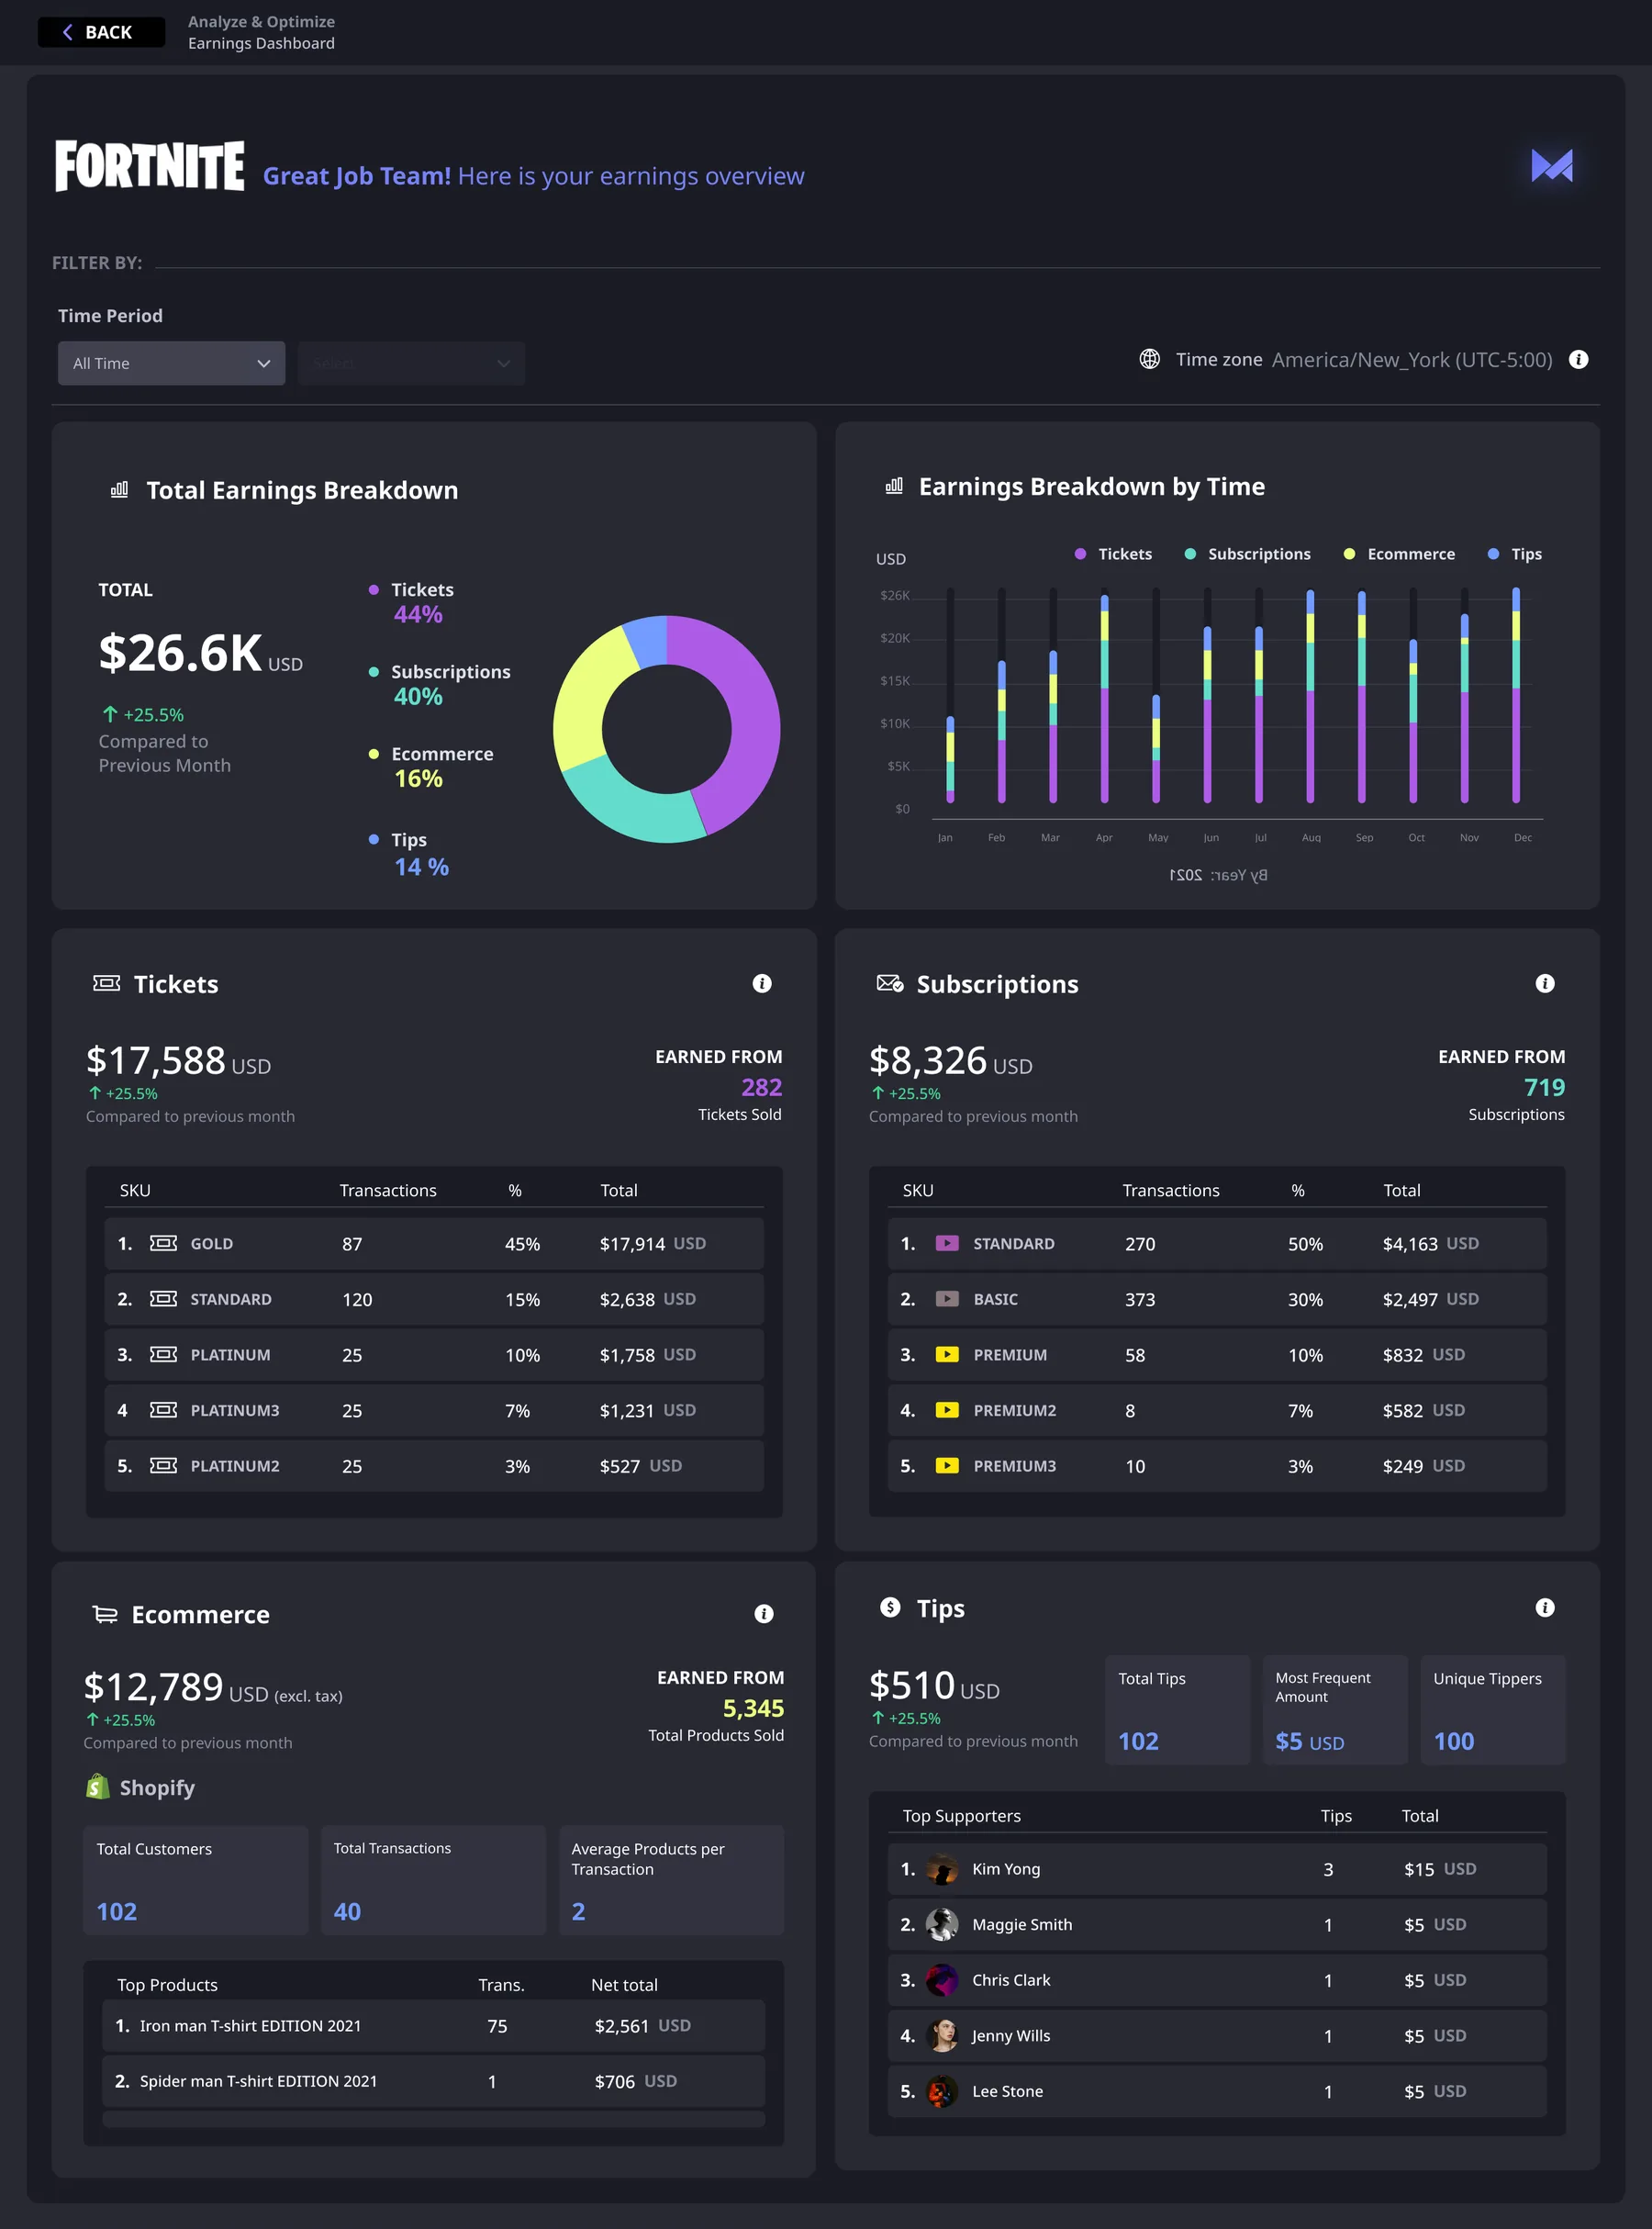This screenshot has width=1652, height=2229.
Task: Click the Fortnite logo
Action: point(149,166)
